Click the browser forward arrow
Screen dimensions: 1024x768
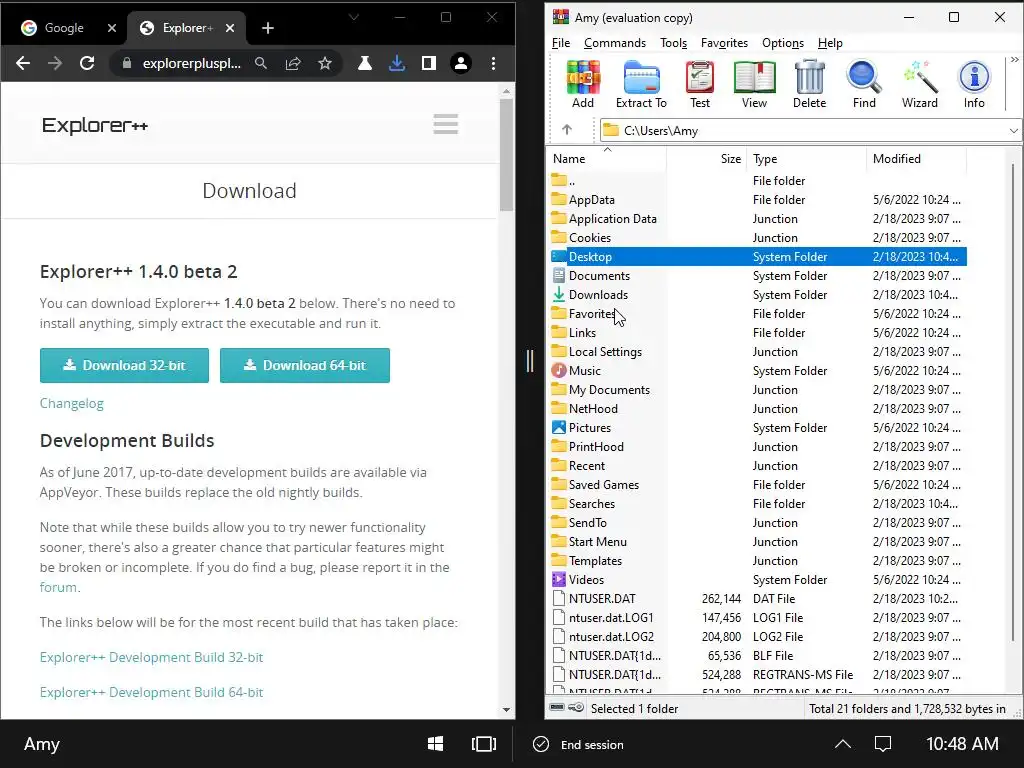55,63
